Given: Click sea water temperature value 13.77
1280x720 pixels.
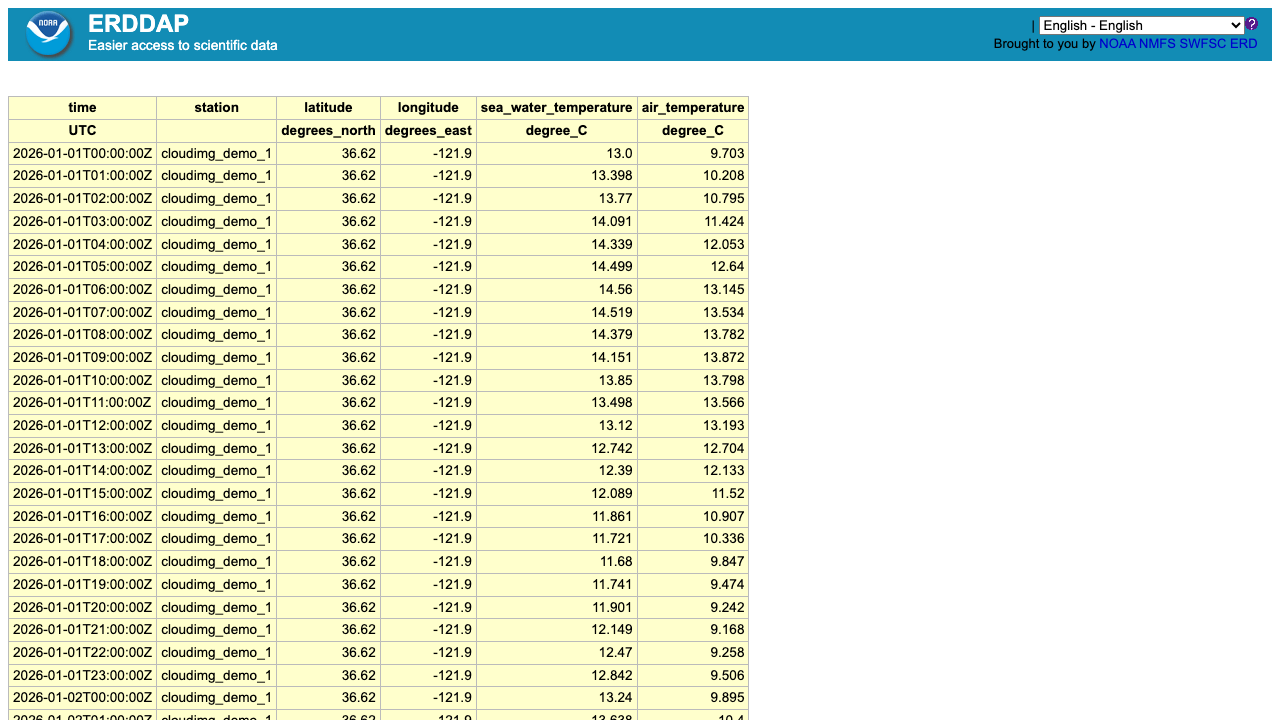Looking at the screenshot, I should click(x=557, y=199).
